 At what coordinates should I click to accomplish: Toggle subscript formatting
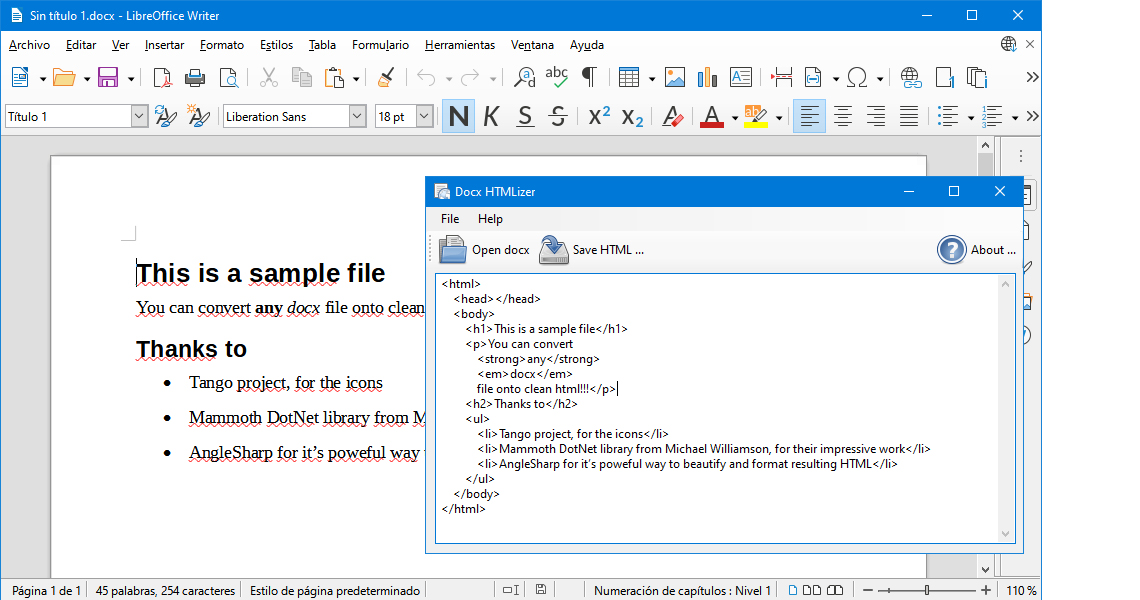coord(633,118)
